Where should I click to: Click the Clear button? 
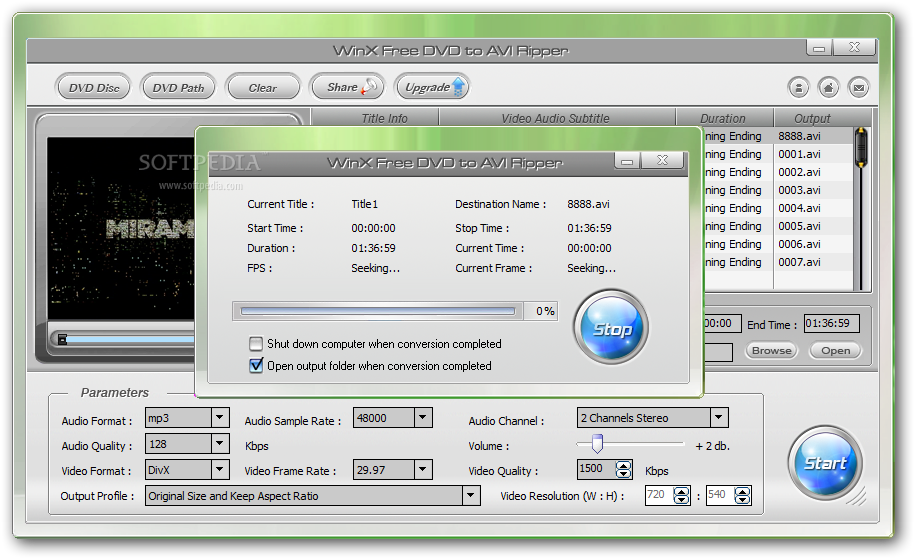coord(263,88)
